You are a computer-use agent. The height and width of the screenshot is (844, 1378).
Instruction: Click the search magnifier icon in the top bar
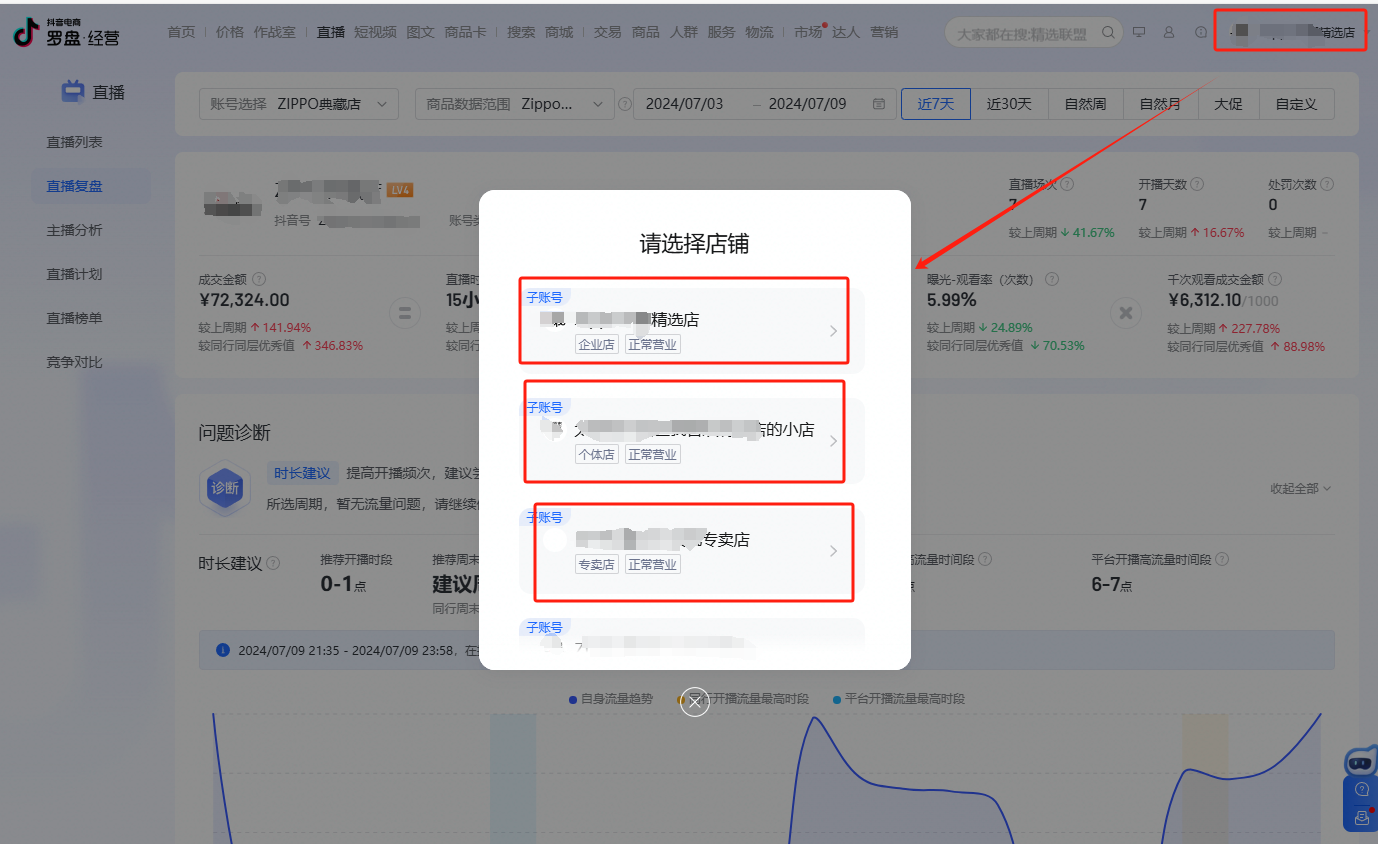1107,32
